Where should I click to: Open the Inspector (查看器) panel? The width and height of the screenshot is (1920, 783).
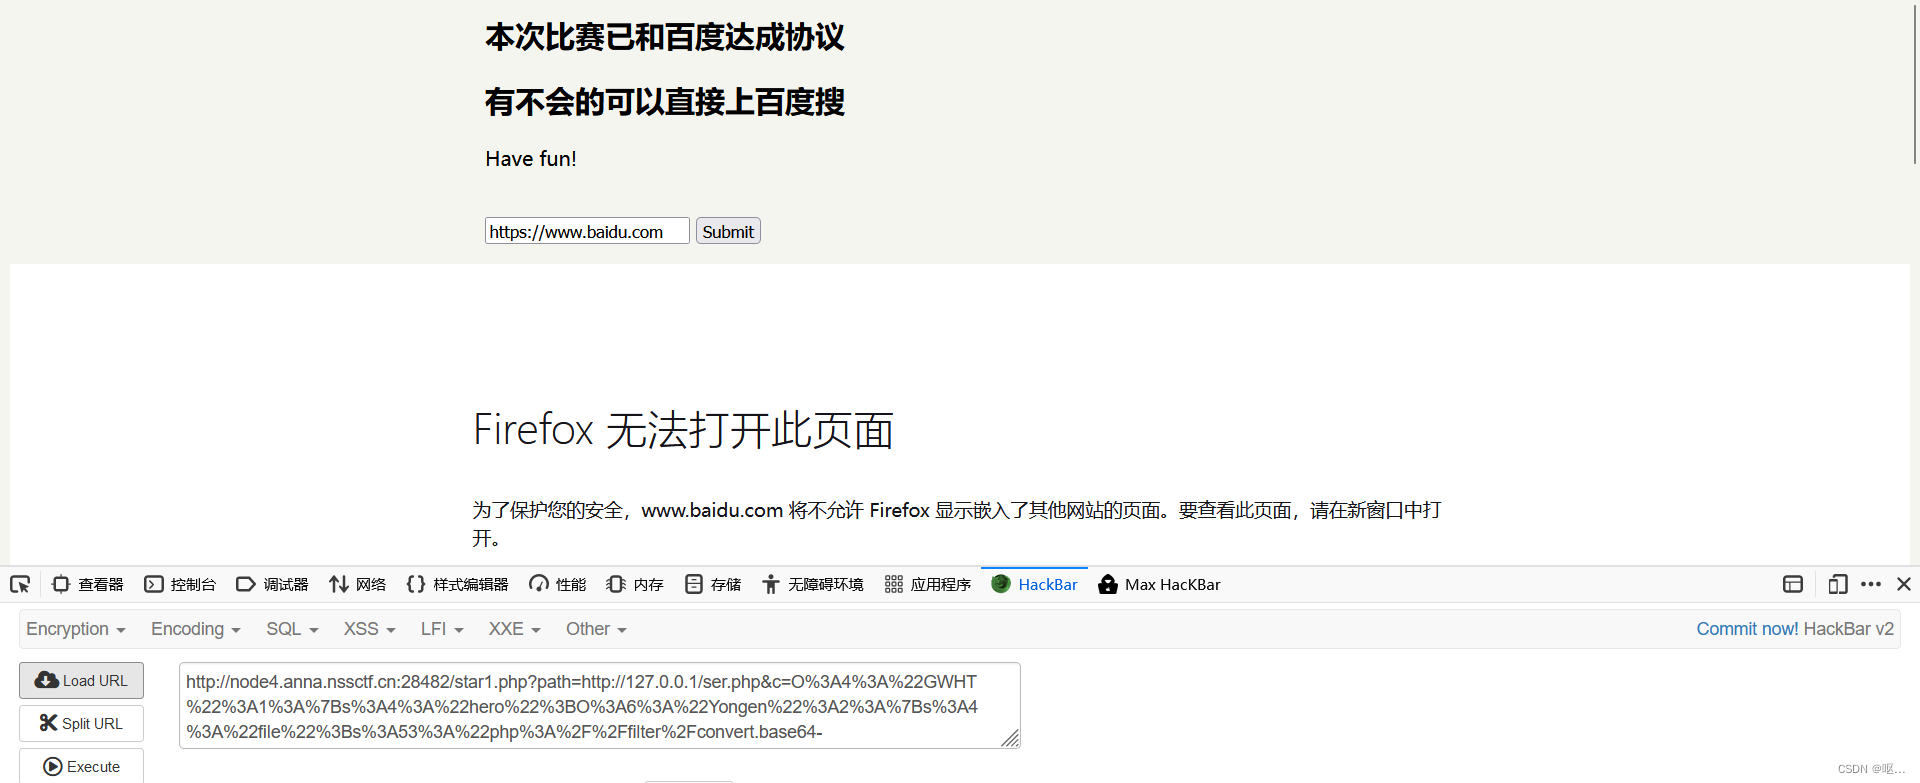tap(88, 584)
